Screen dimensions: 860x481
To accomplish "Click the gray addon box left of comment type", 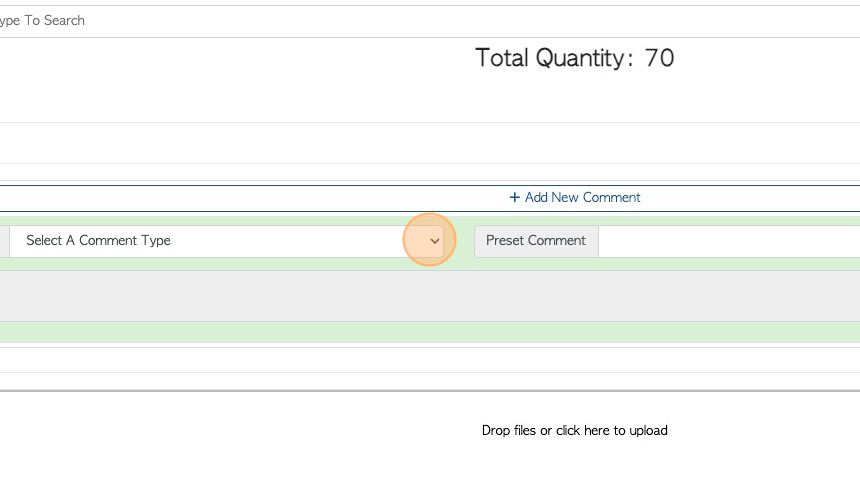I will (4, 241).
